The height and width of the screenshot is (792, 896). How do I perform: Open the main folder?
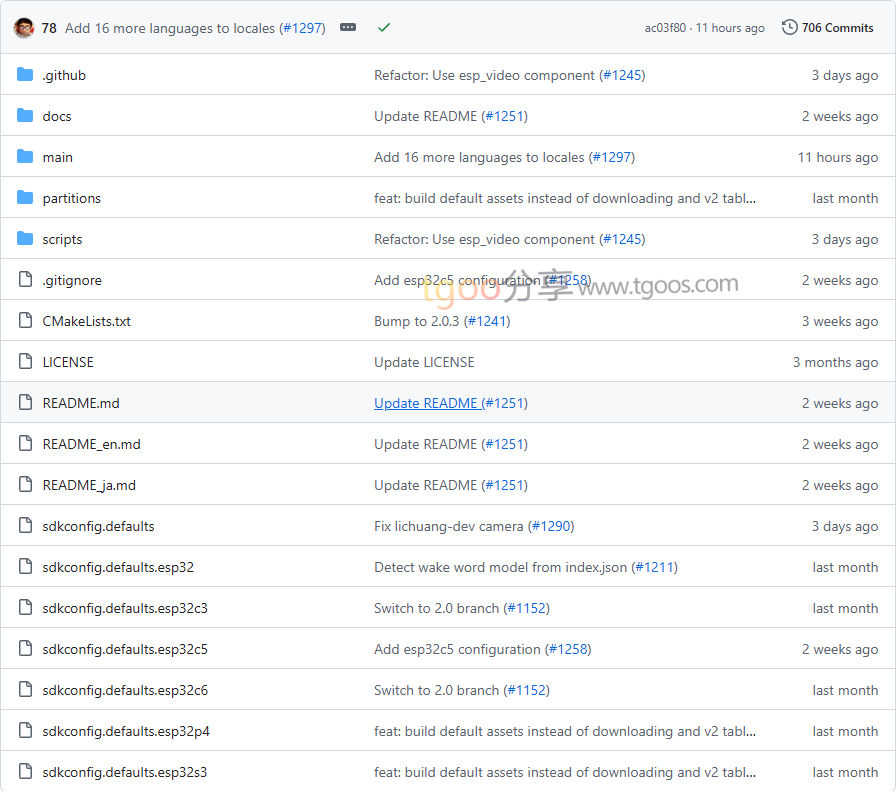[57, 157]
